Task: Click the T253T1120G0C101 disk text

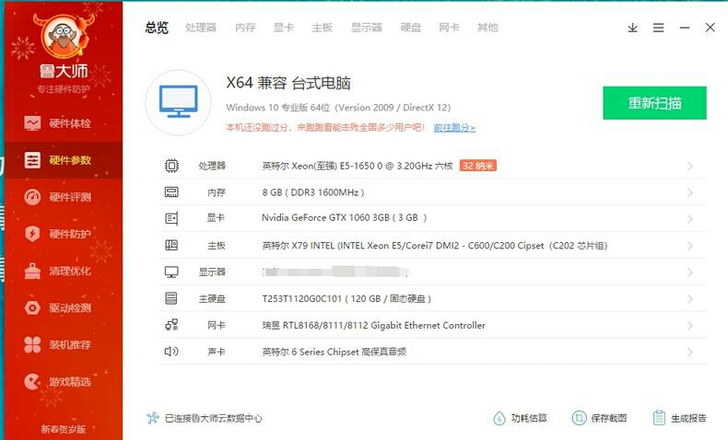Action: click(x=346, y=299)
